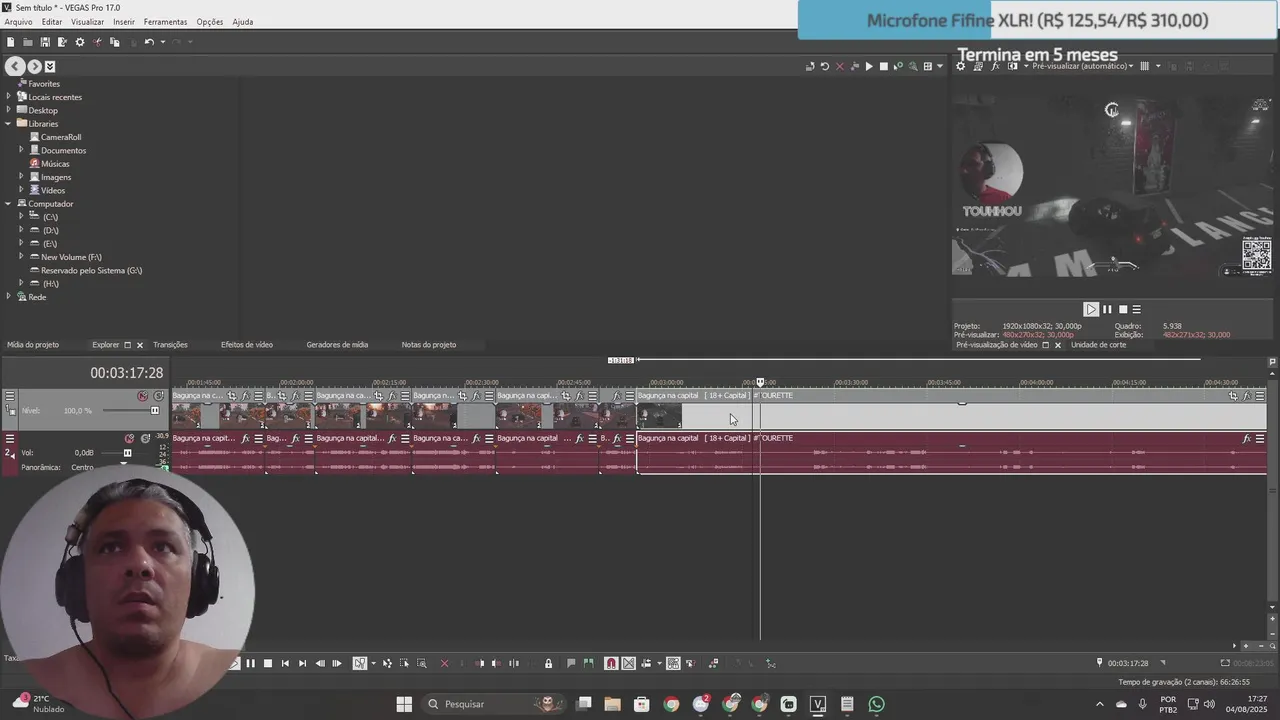Go forward in Explorer navigation
This screenshot has width=1280, height=720.
(35, 66)
